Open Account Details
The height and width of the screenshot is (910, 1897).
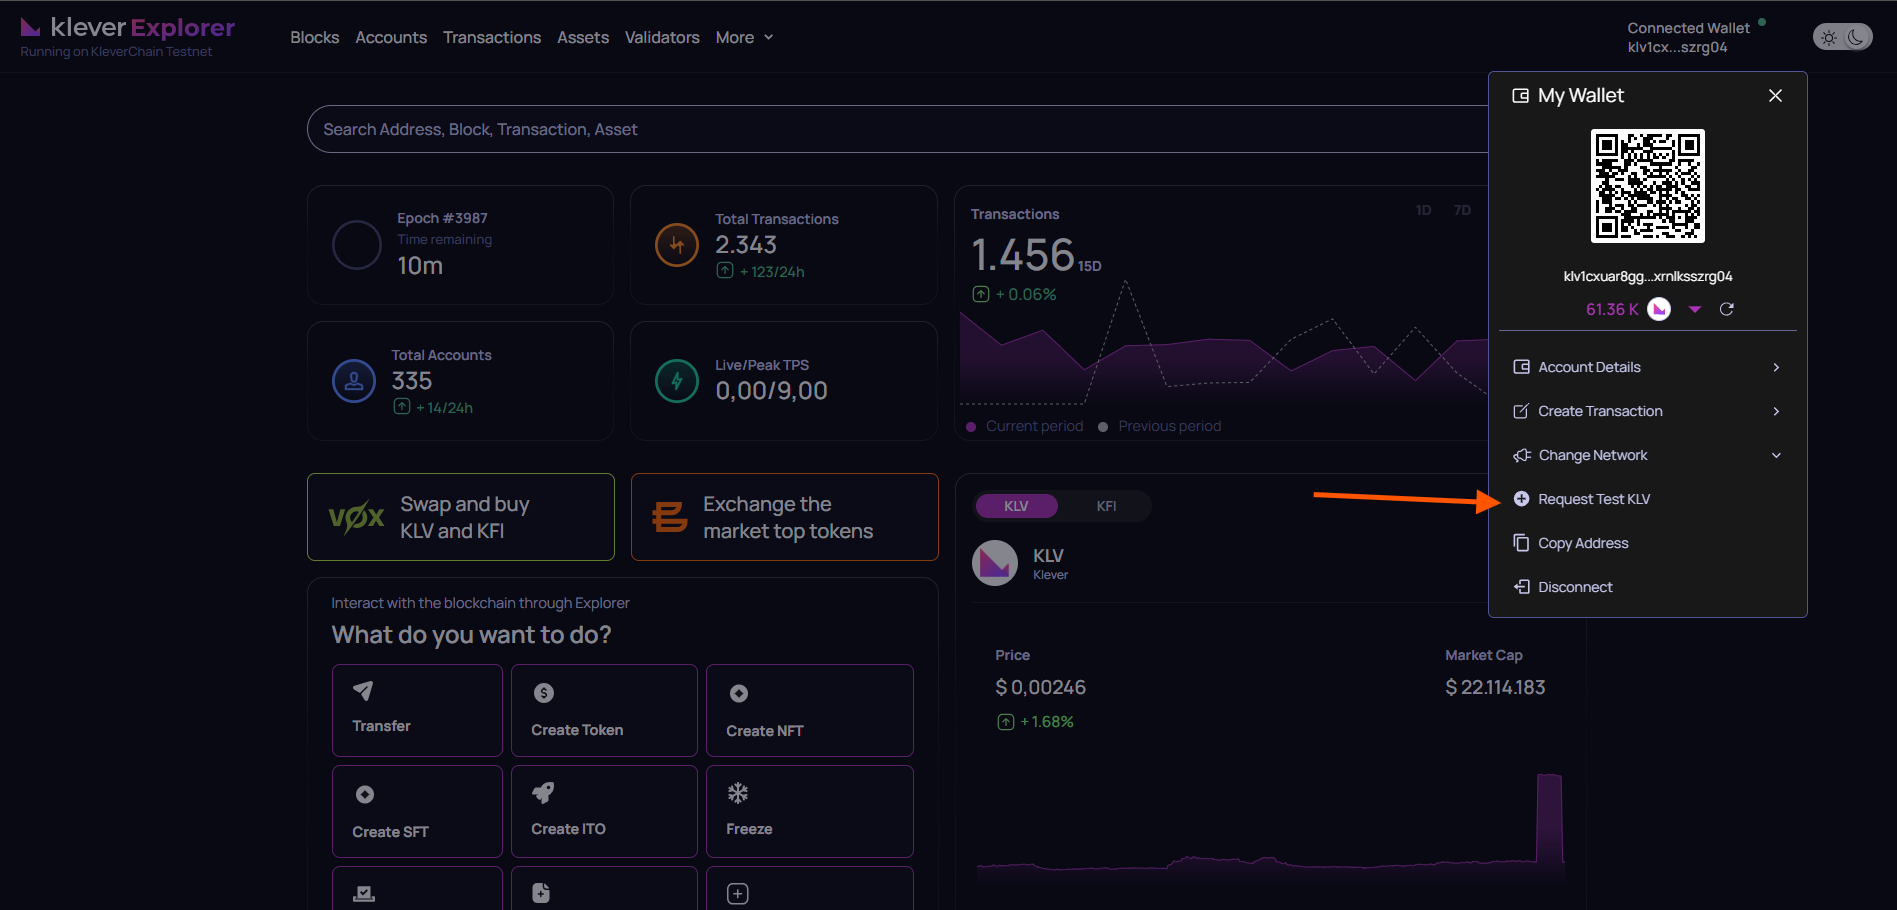tap(1647, 367)
